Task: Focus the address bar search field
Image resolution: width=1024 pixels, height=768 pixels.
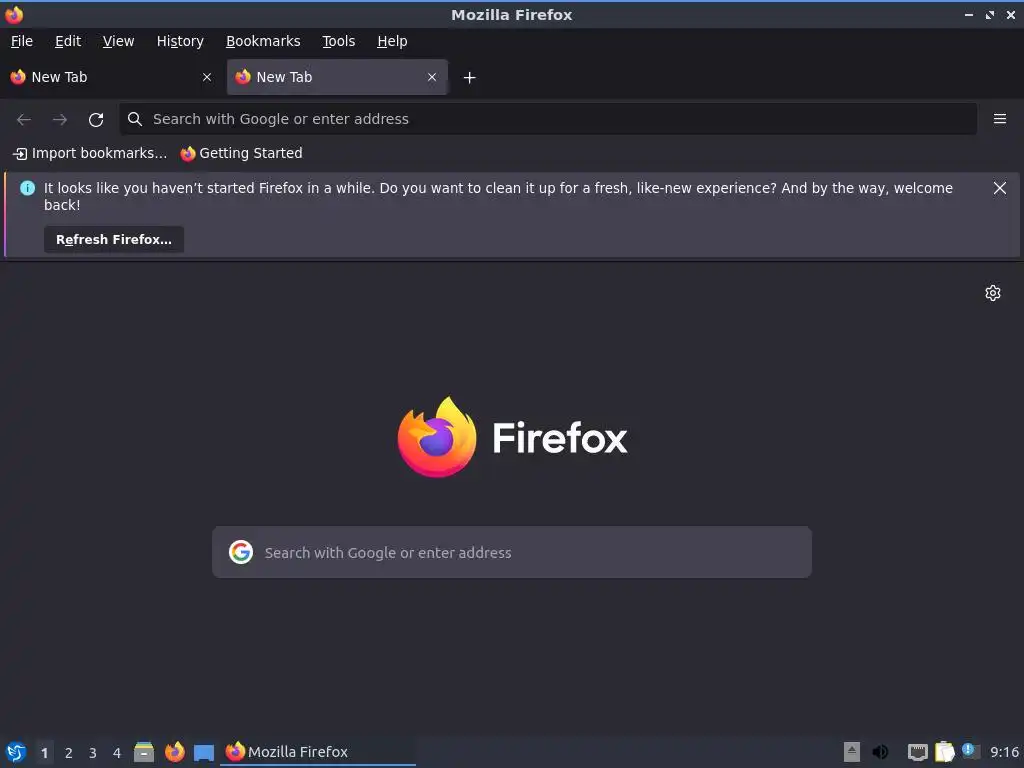Action: click(548, 119)
